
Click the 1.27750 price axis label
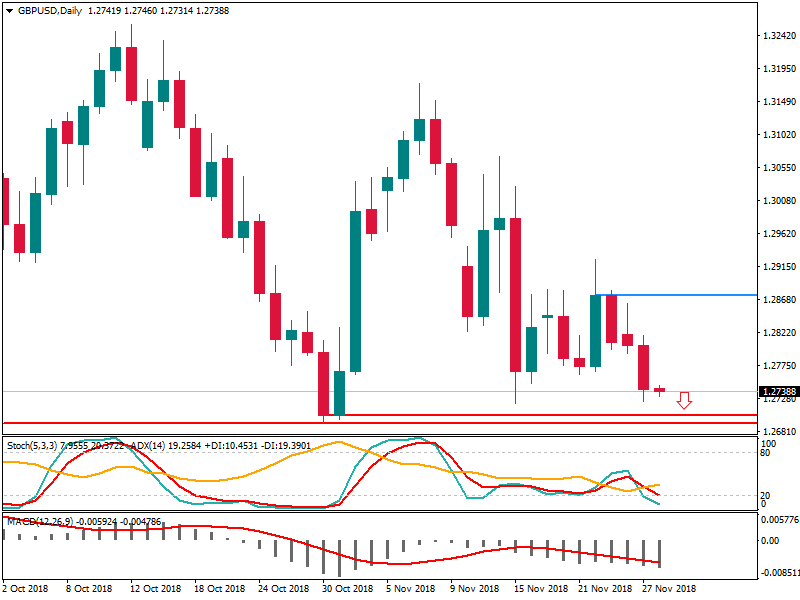click(779, 365)
